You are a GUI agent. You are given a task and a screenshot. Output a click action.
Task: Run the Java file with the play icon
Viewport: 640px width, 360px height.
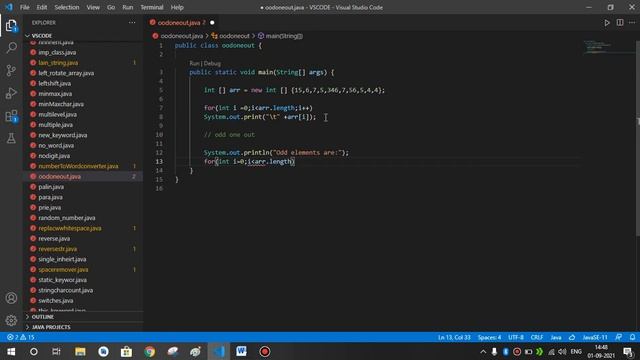tap(607, 23)
